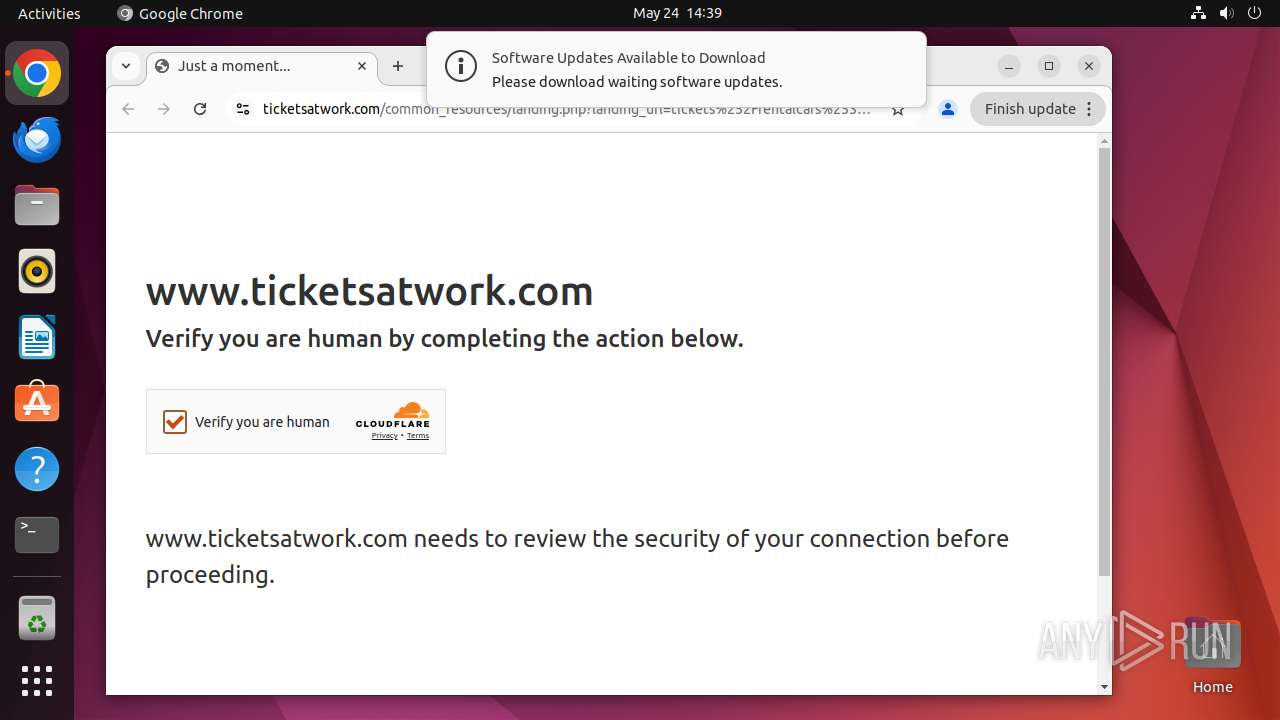Open the Chrome profile avatar
The image size is (1280, 720).
(948, 109)
